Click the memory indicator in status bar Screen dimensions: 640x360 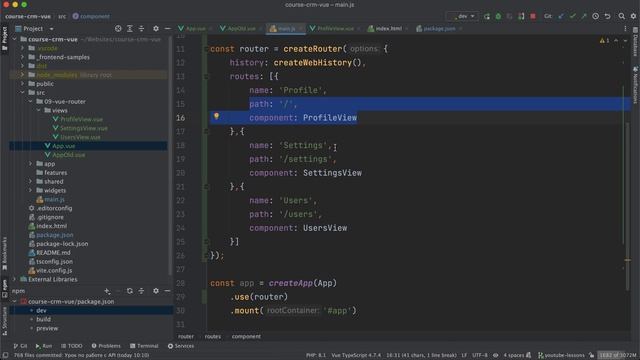618,355
